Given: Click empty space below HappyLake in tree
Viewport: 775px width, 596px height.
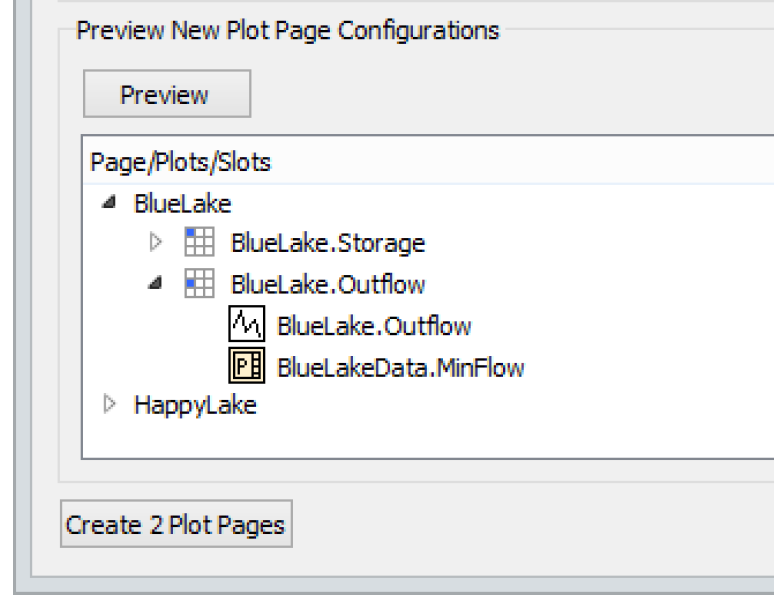Looking at the screenshot, I should [400, 440].
